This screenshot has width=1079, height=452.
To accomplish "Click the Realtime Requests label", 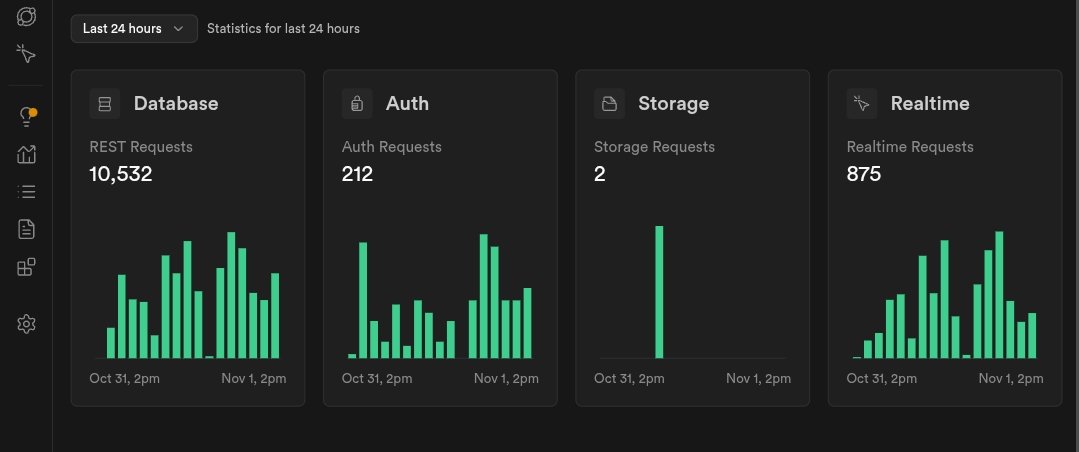I will (910, 147).
